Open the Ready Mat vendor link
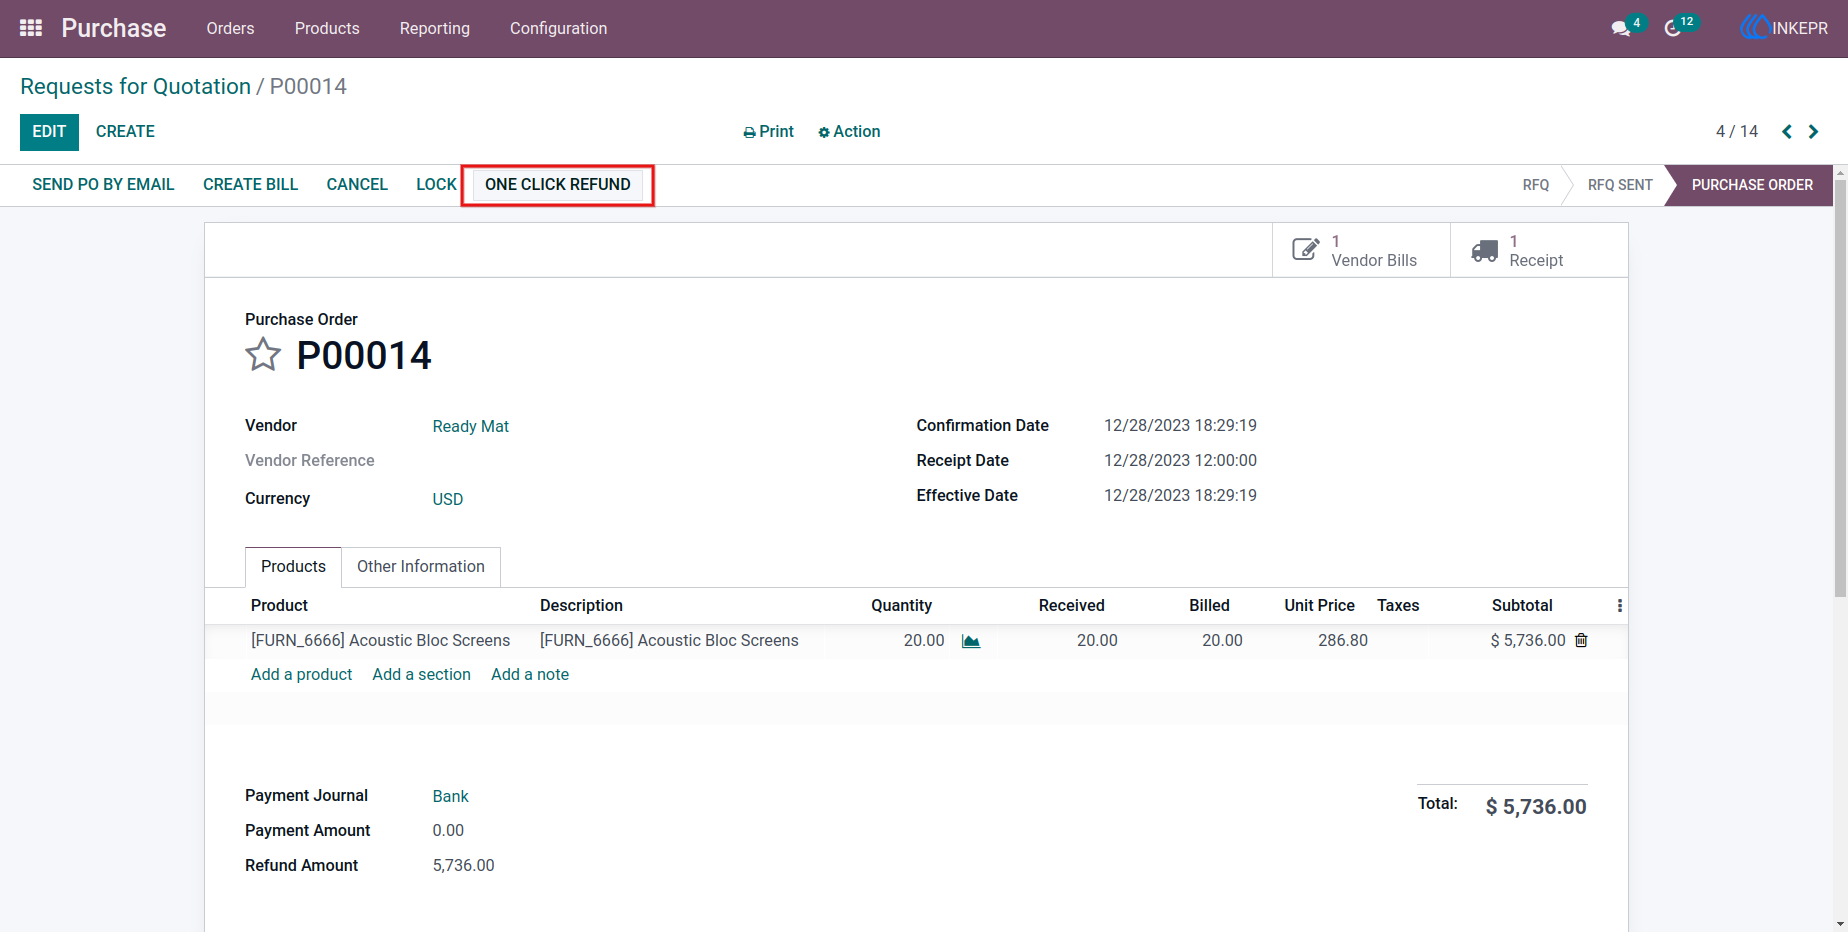The width and height of the screenshot is (1848, 932). coord(471,427)
